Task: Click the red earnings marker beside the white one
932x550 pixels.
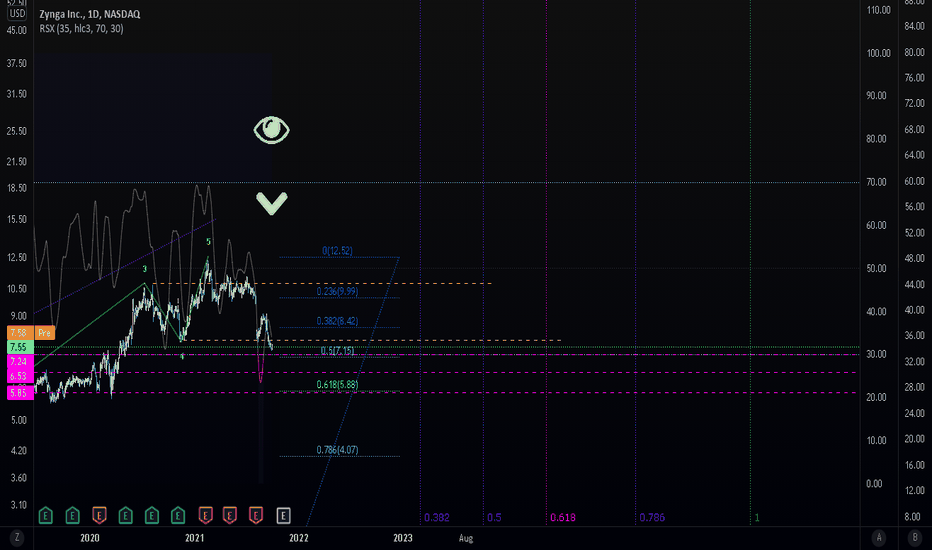Action: tap(256, 515)
